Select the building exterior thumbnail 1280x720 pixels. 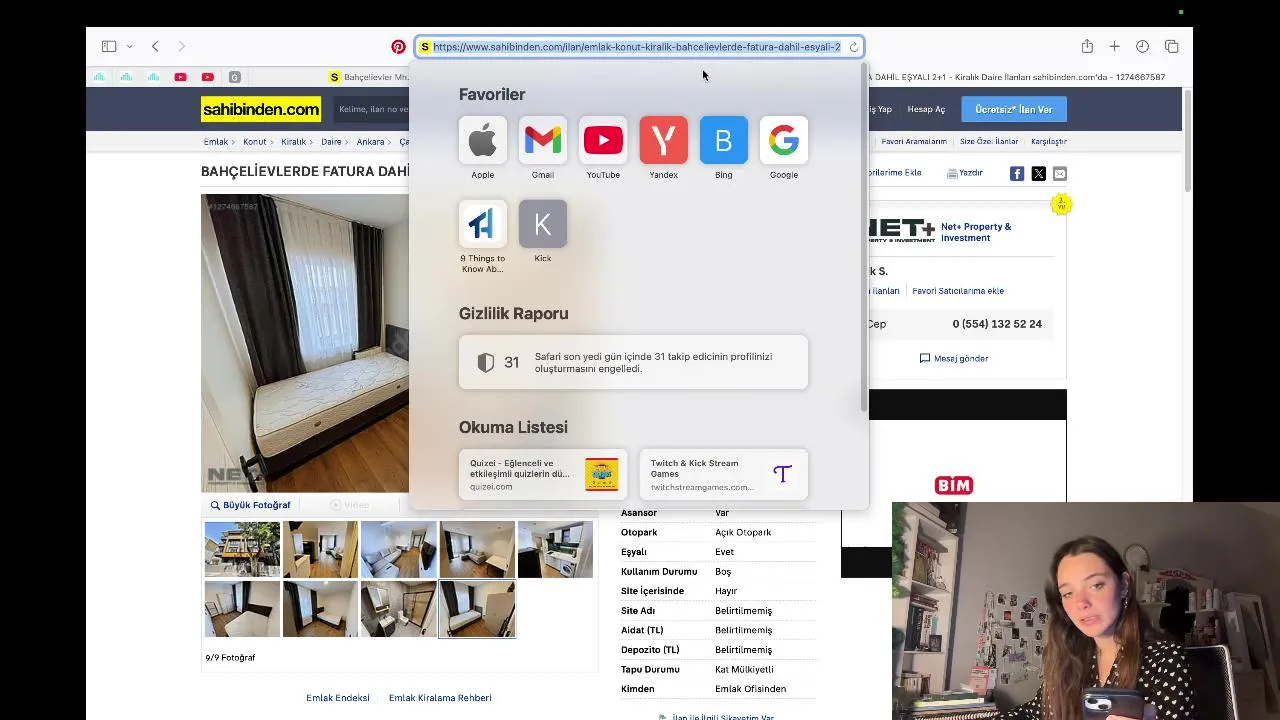pyautogui.click(x=242, y=549)
